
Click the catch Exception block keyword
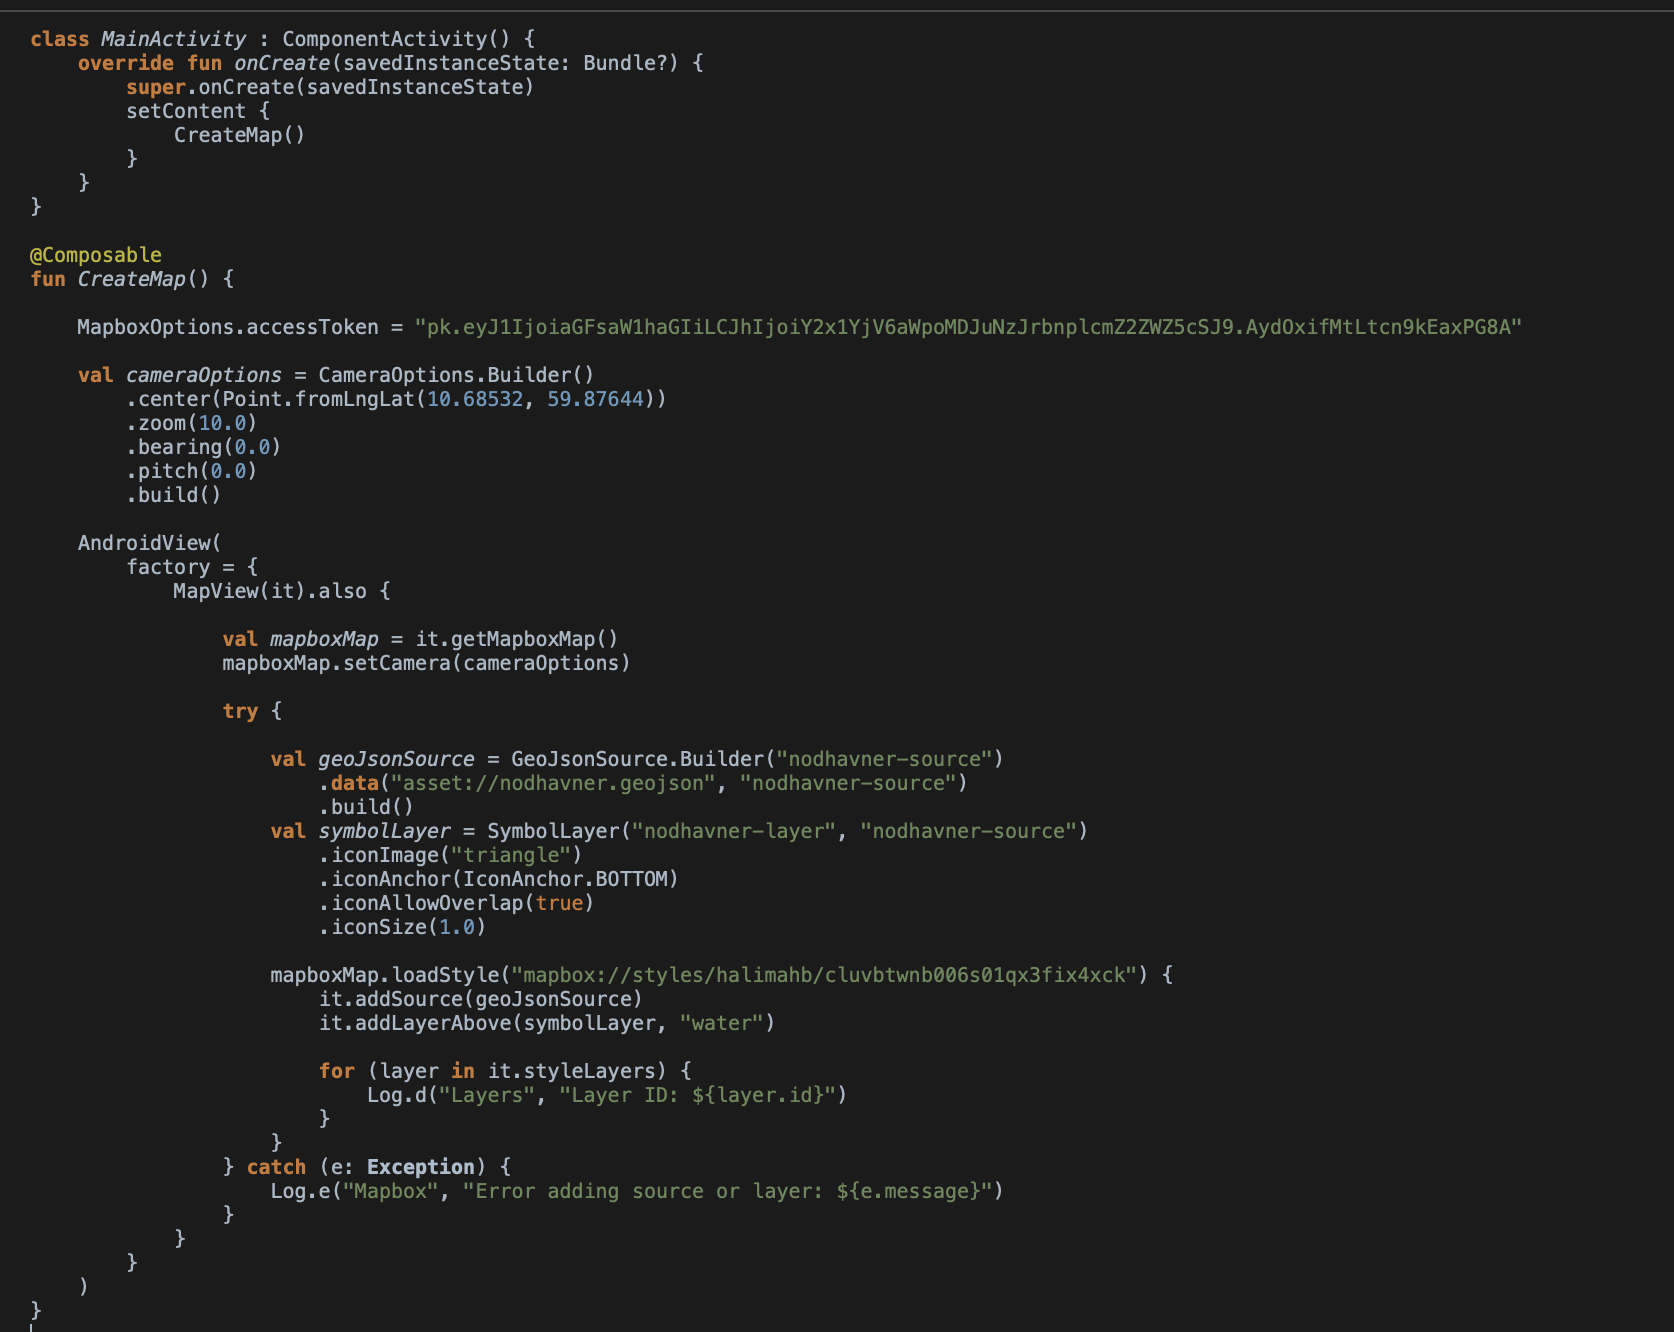pyautogui.click(x=275, y=1166)
